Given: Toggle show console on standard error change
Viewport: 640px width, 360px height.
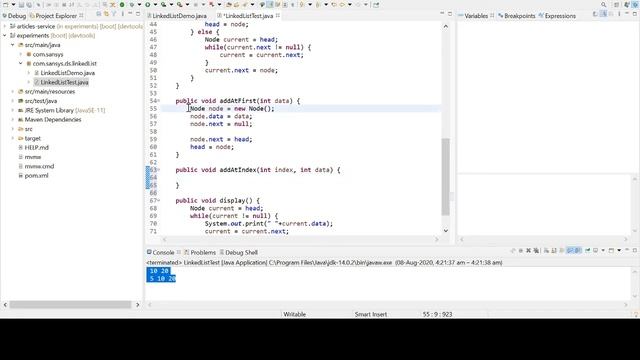Looking at the screenshot, I should (577, 251).
